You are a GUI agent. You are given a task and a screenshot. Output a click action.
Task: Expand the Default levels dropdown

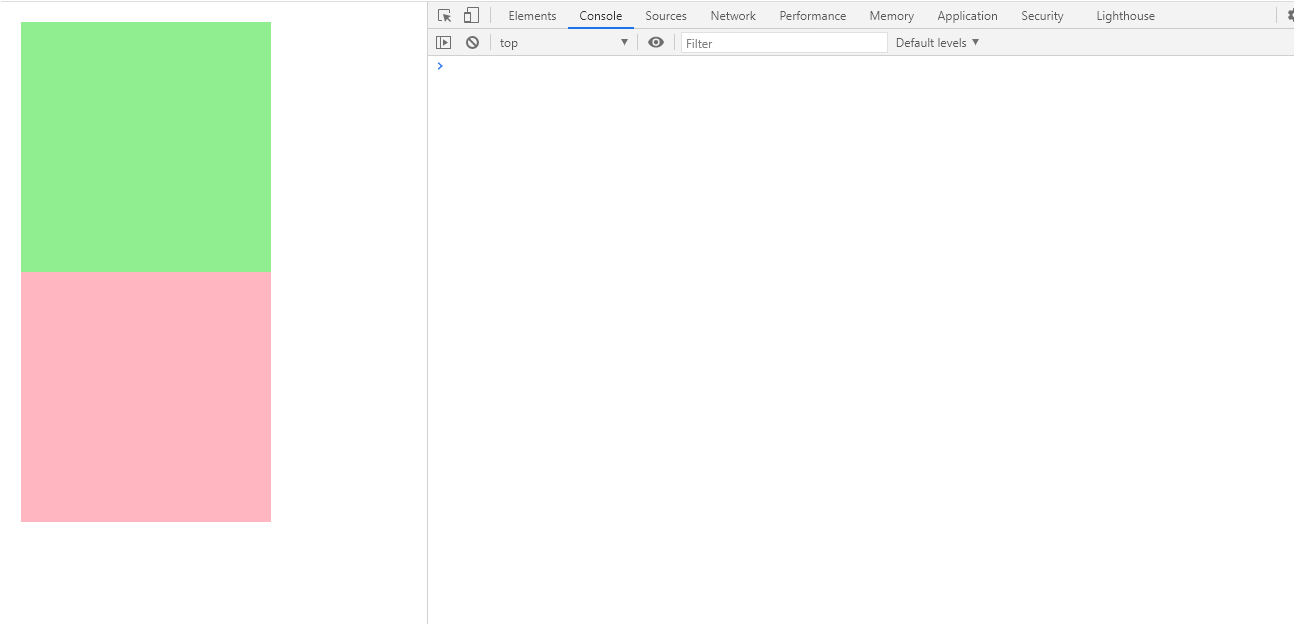937,43
